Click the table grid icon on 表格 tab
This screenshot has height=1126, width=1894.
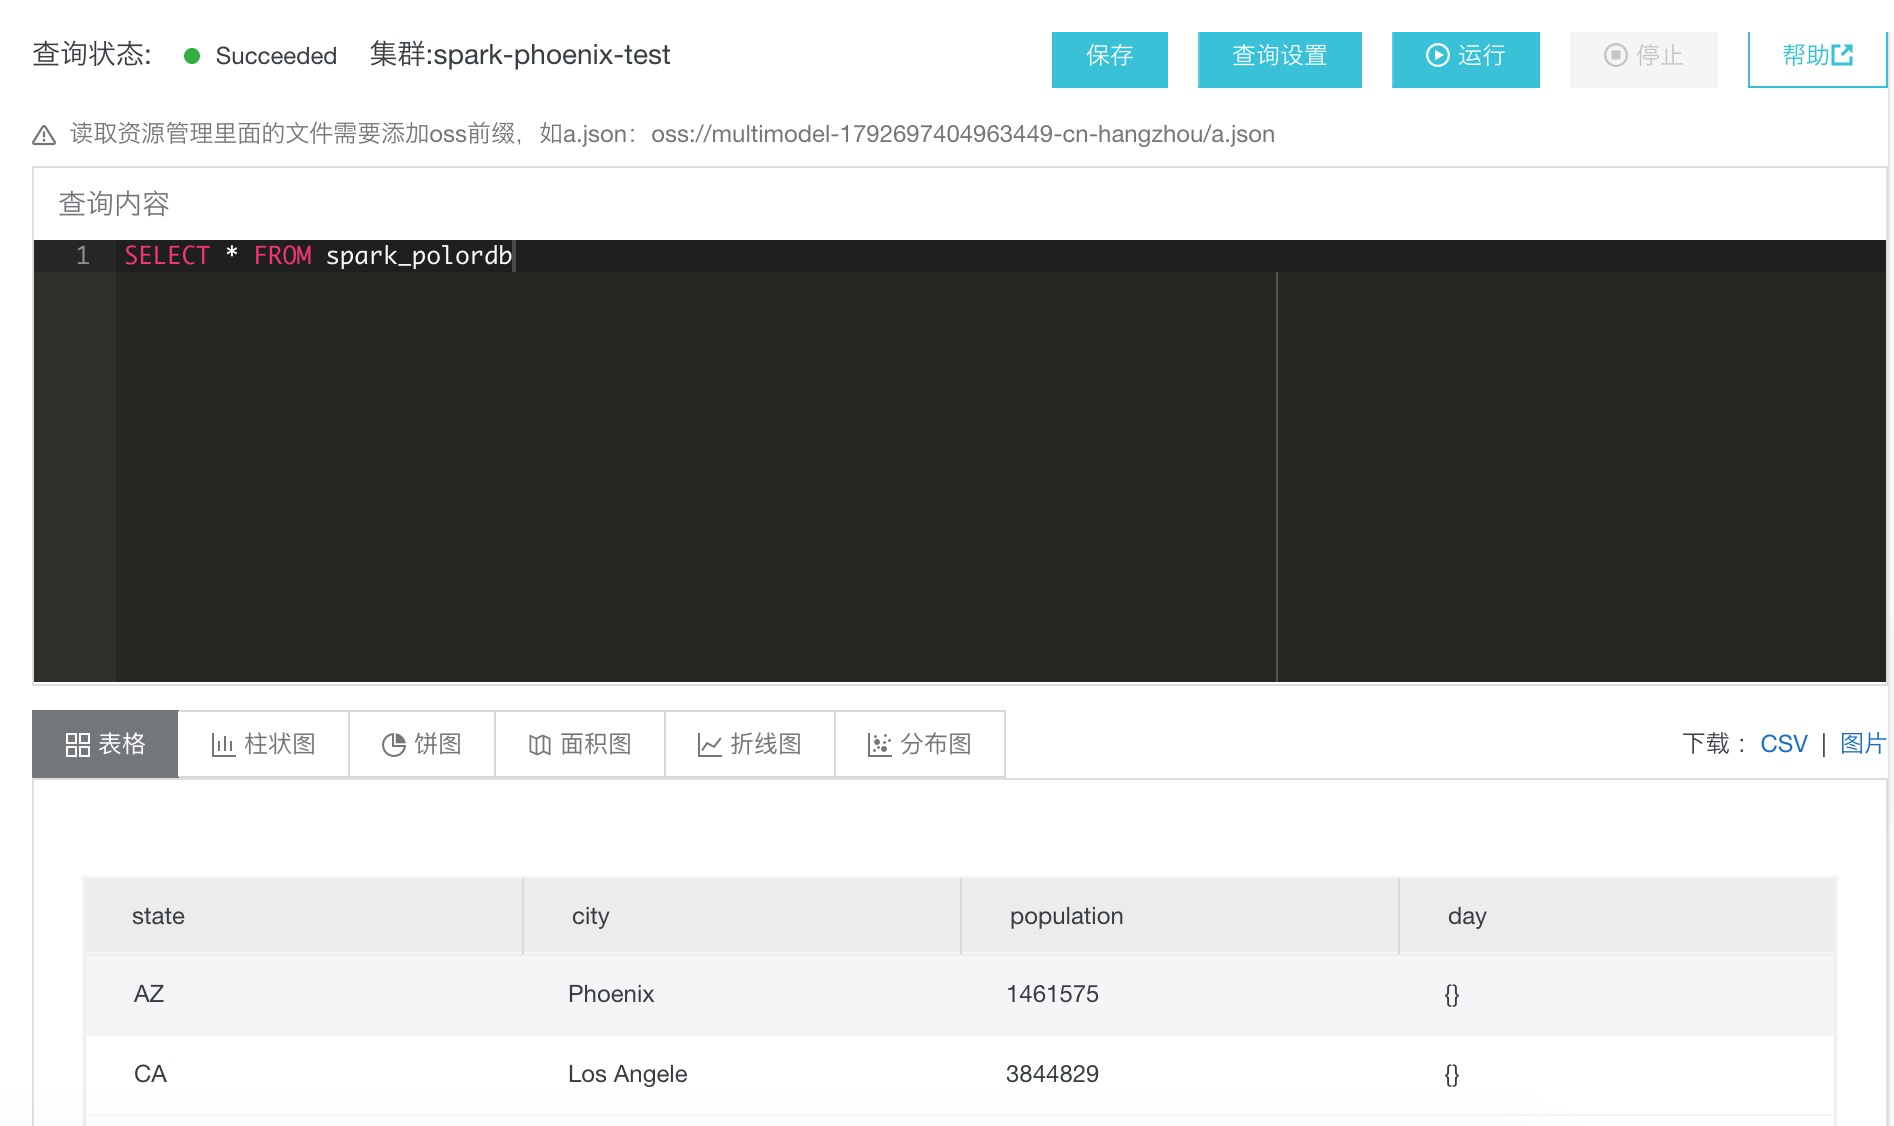(x=77, y=744)
